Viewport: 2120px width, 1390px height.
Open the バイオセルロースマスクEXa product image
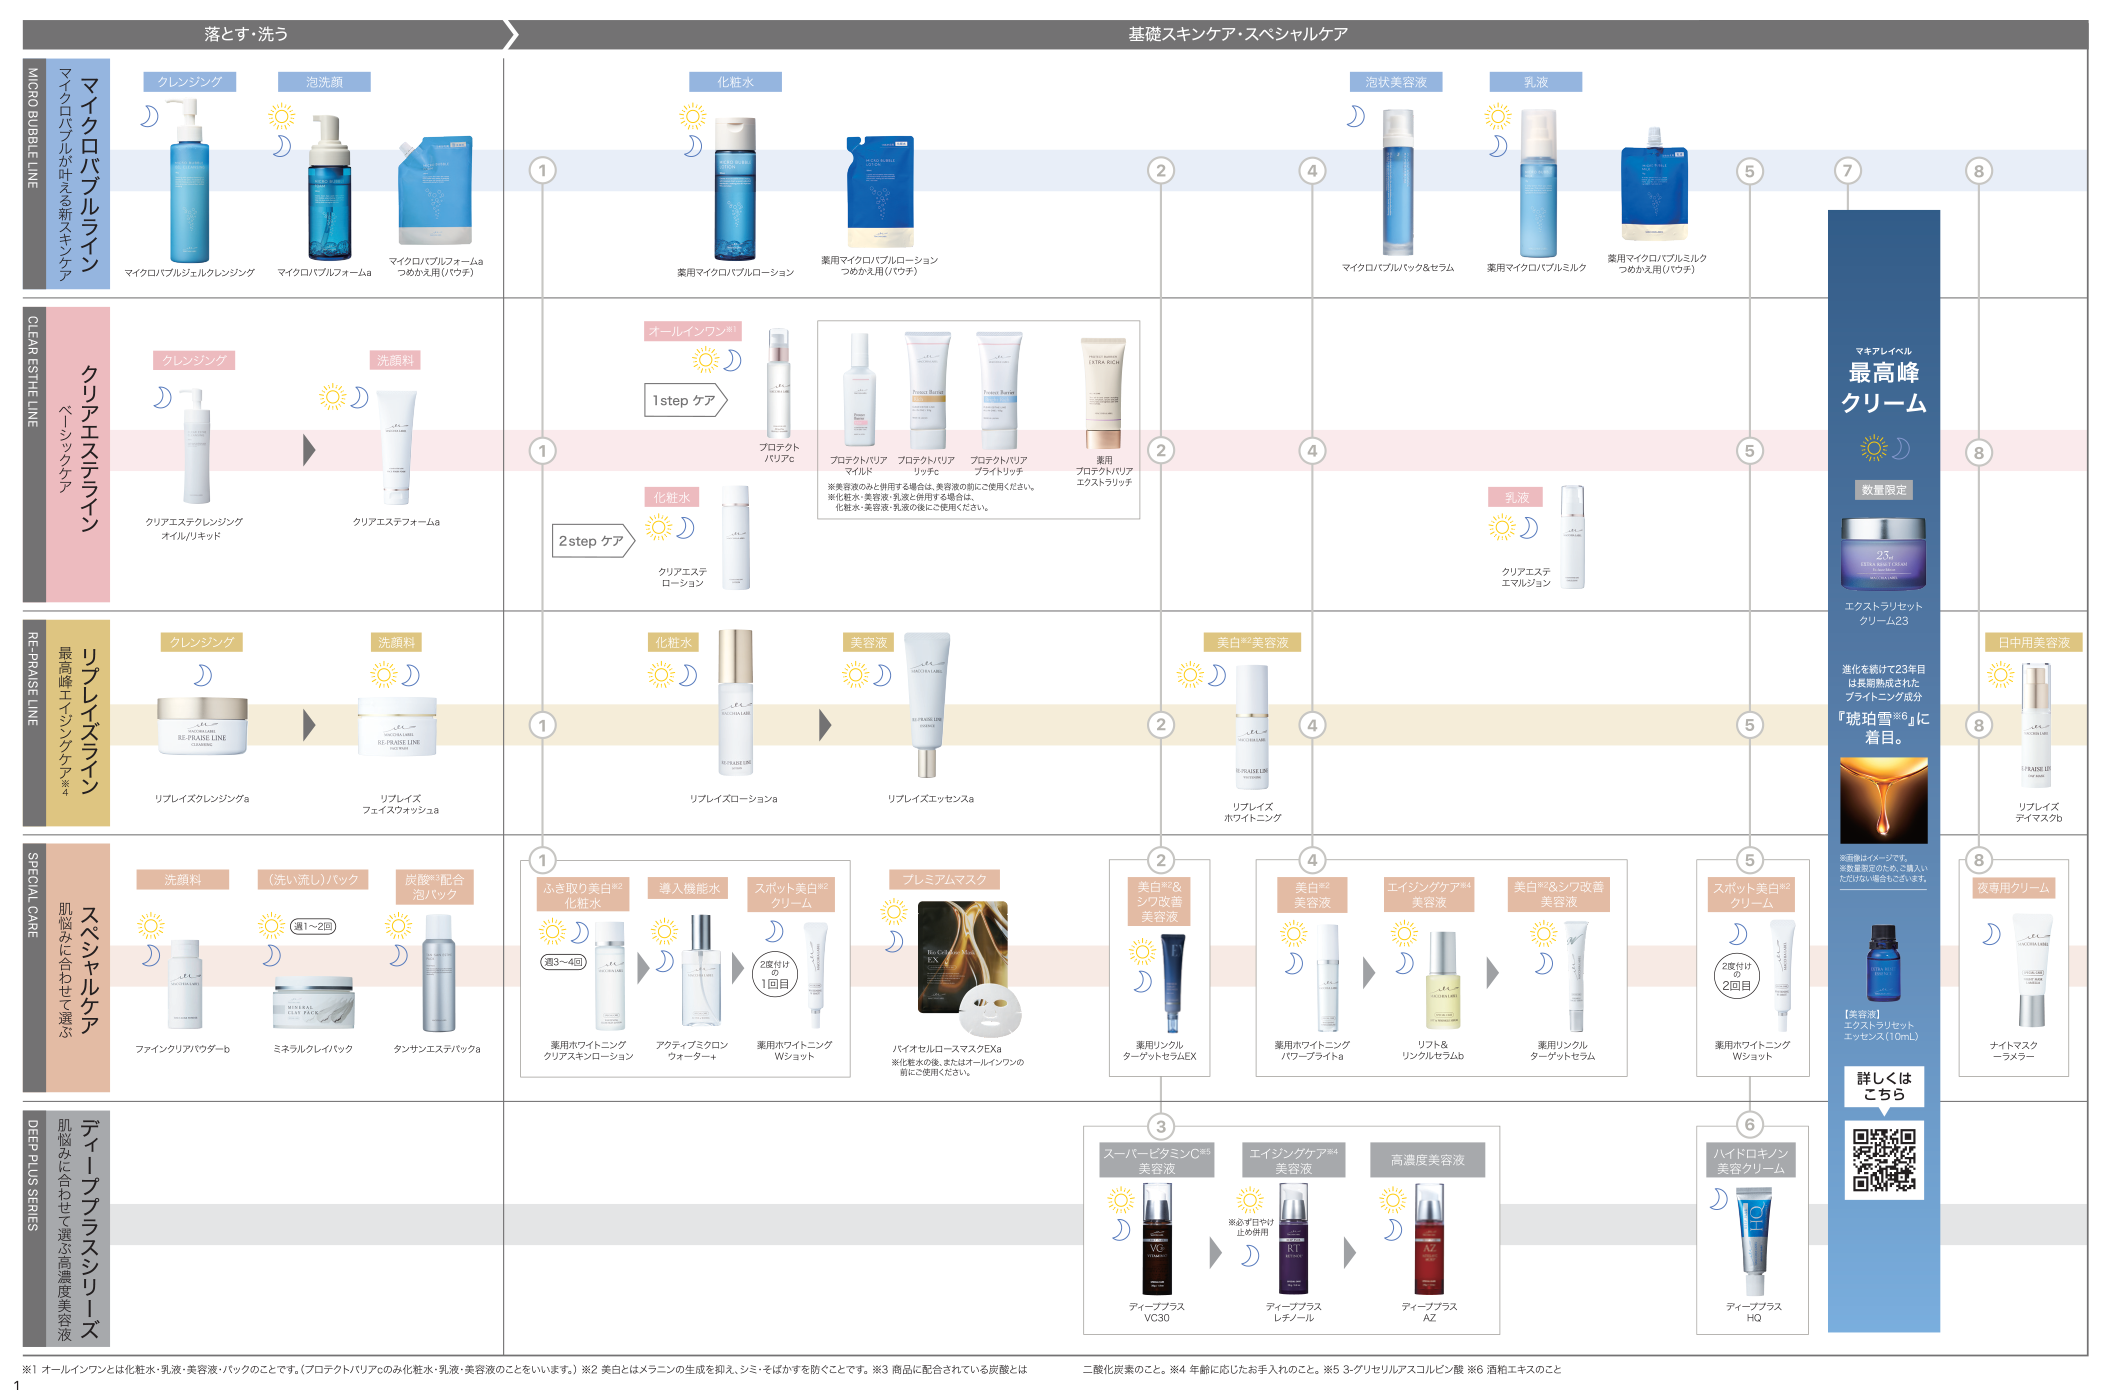tap(968, 969)
